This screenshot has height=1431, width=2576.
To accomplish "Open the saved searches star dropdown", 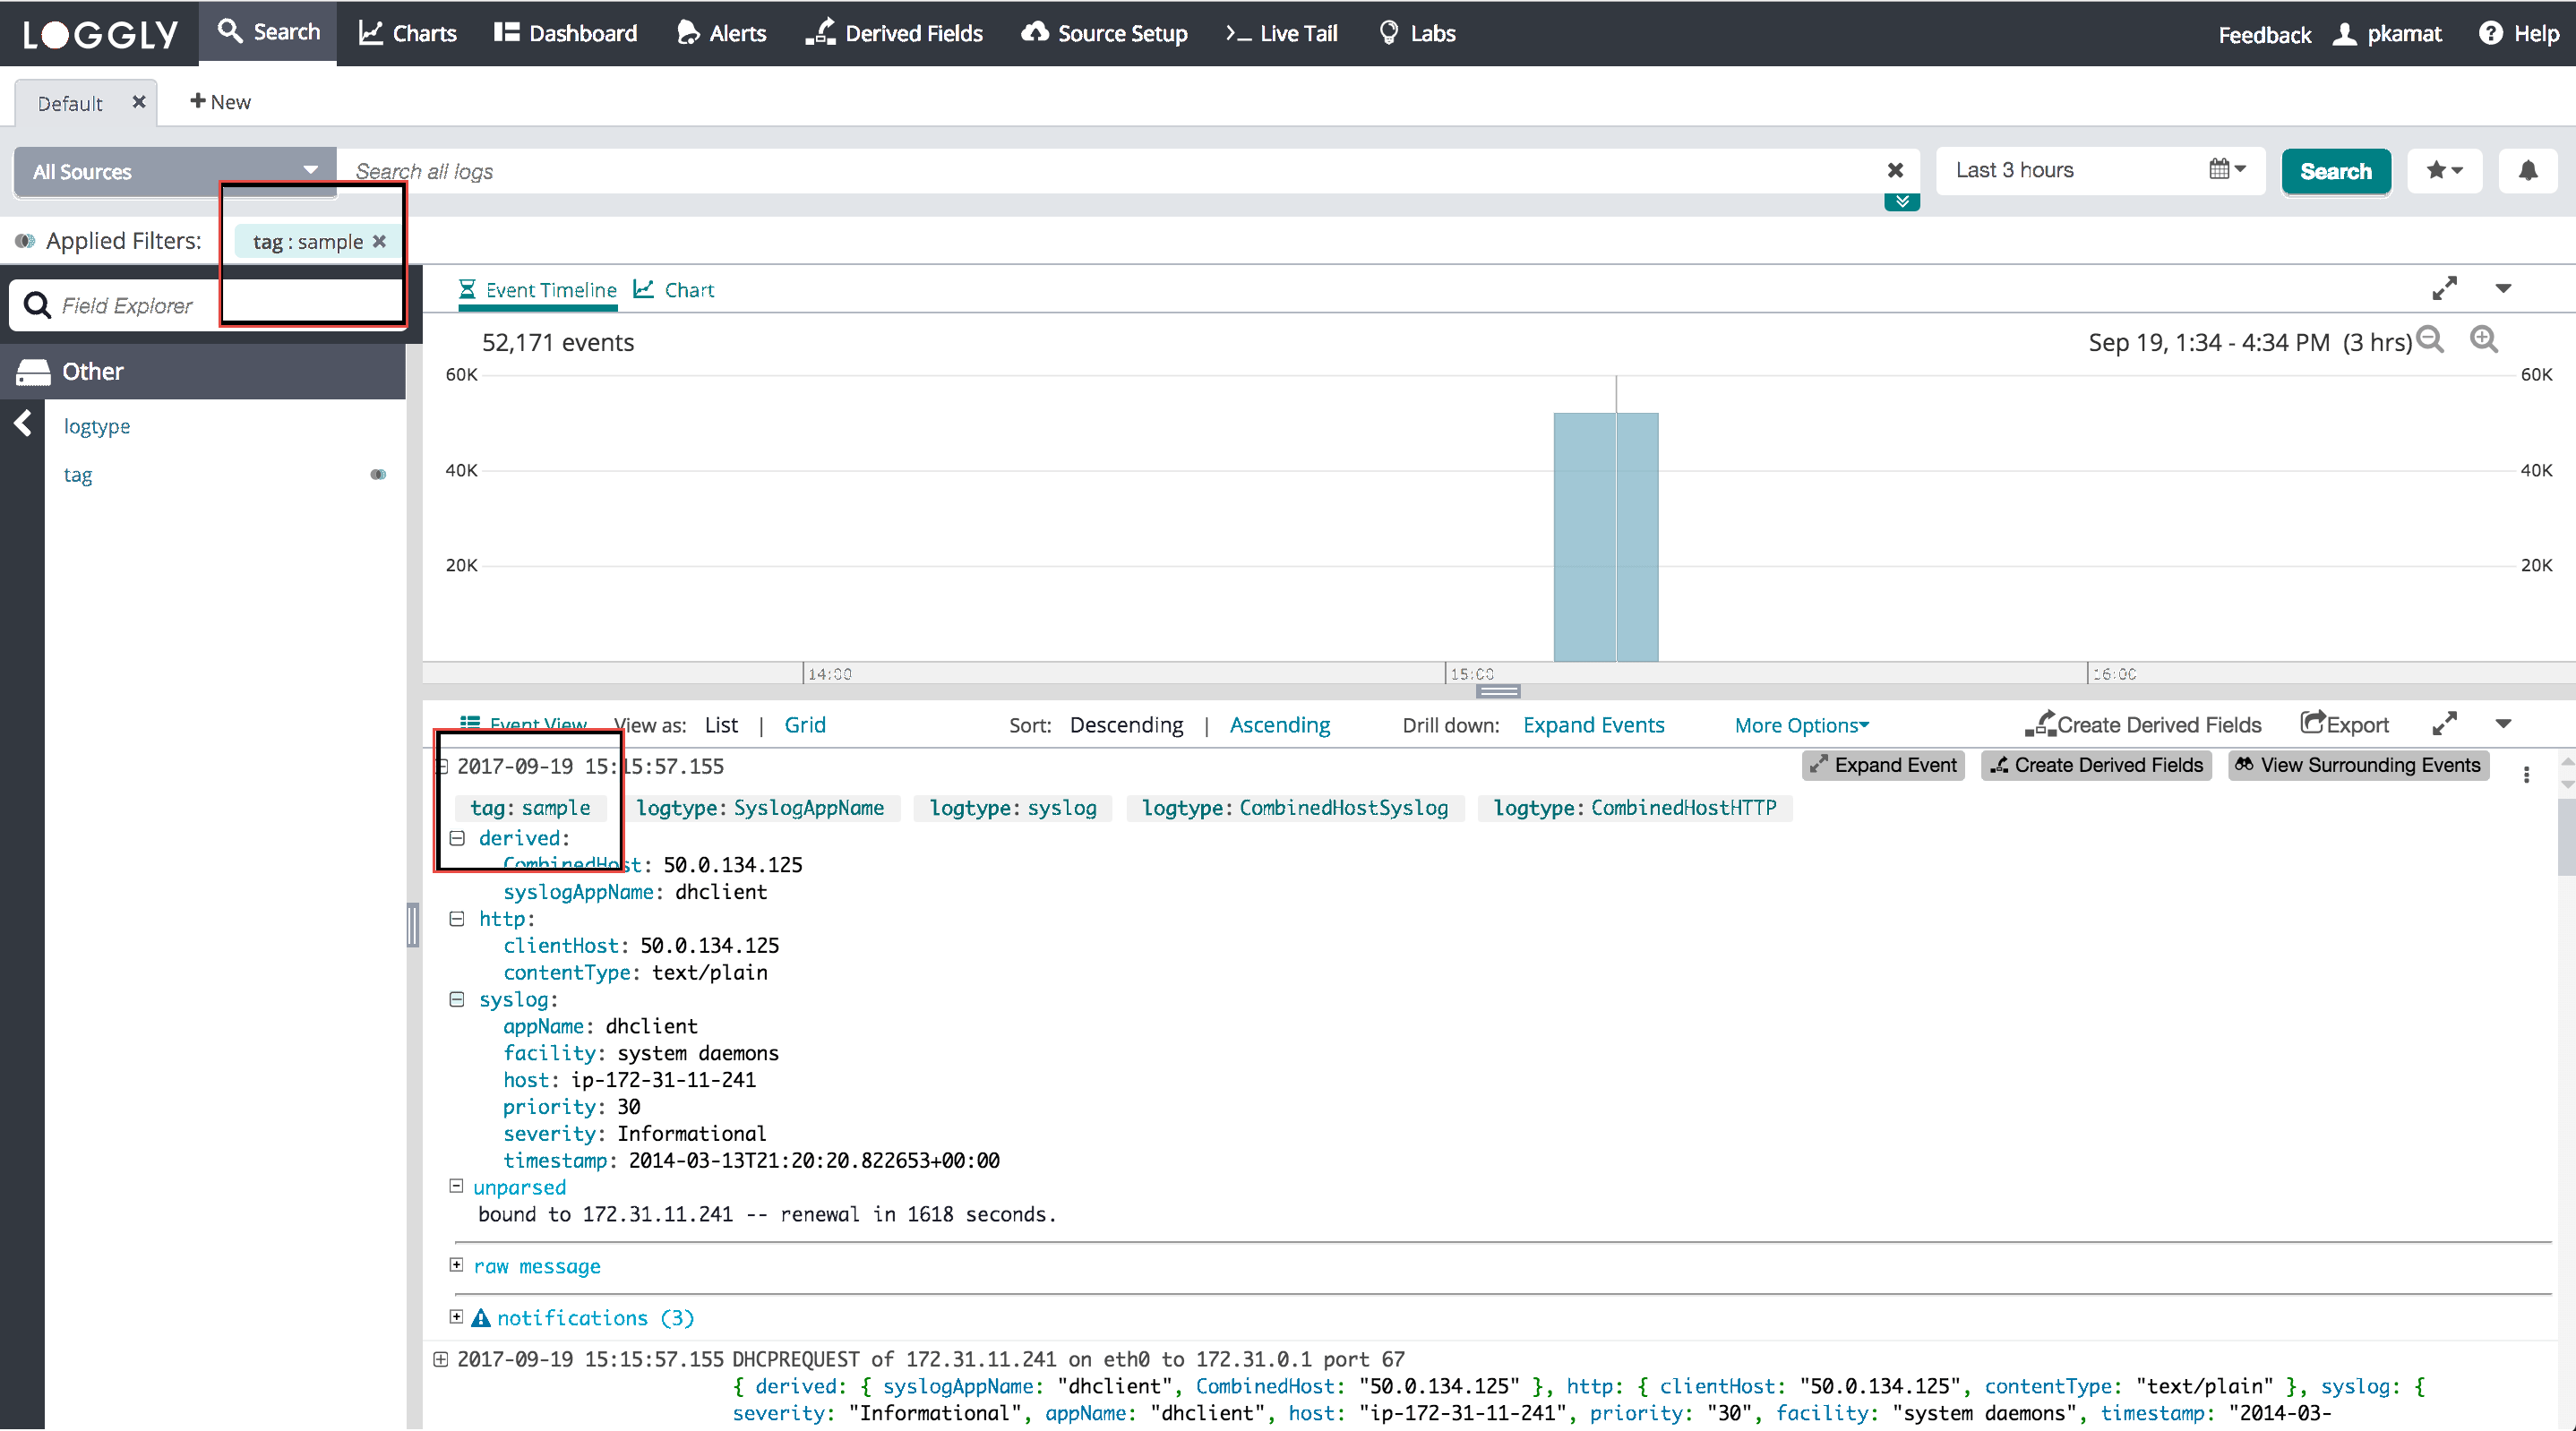I will tap(2444, 170).
